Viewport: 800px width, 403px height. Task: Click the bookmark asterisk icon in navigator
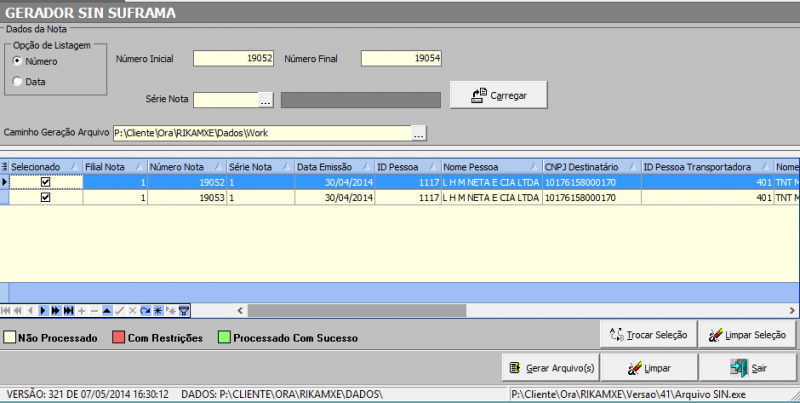158,311
